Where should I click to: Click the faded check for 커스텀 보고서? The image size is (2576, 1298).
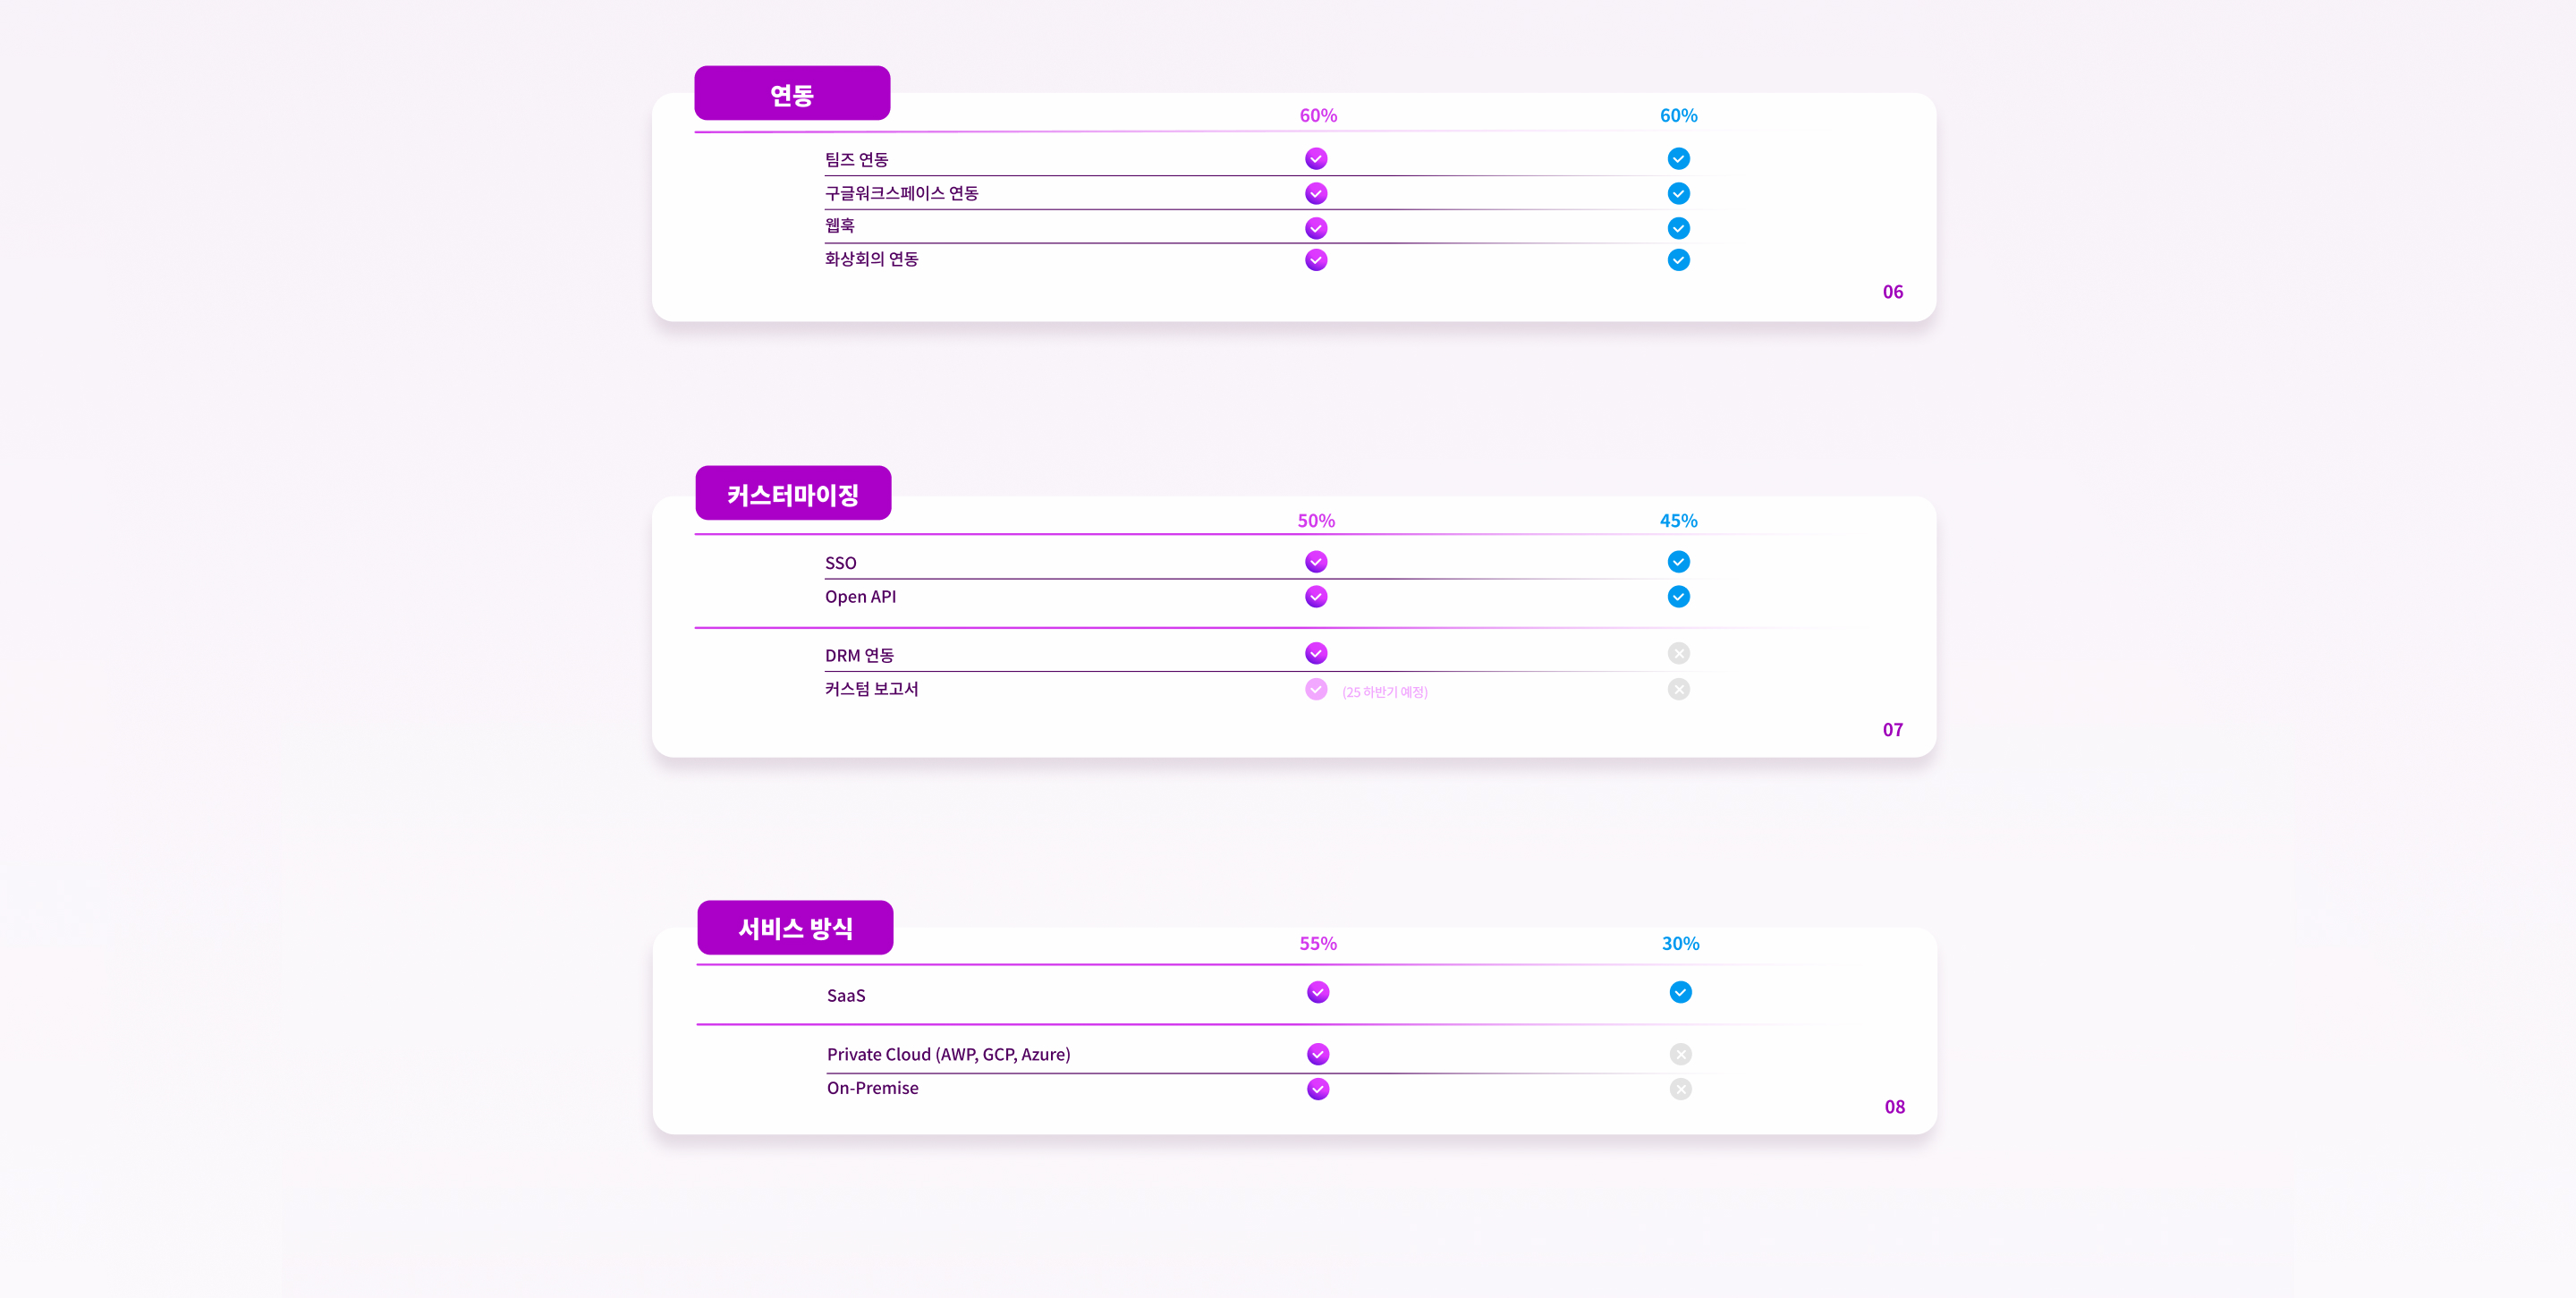coord(1316,689)
